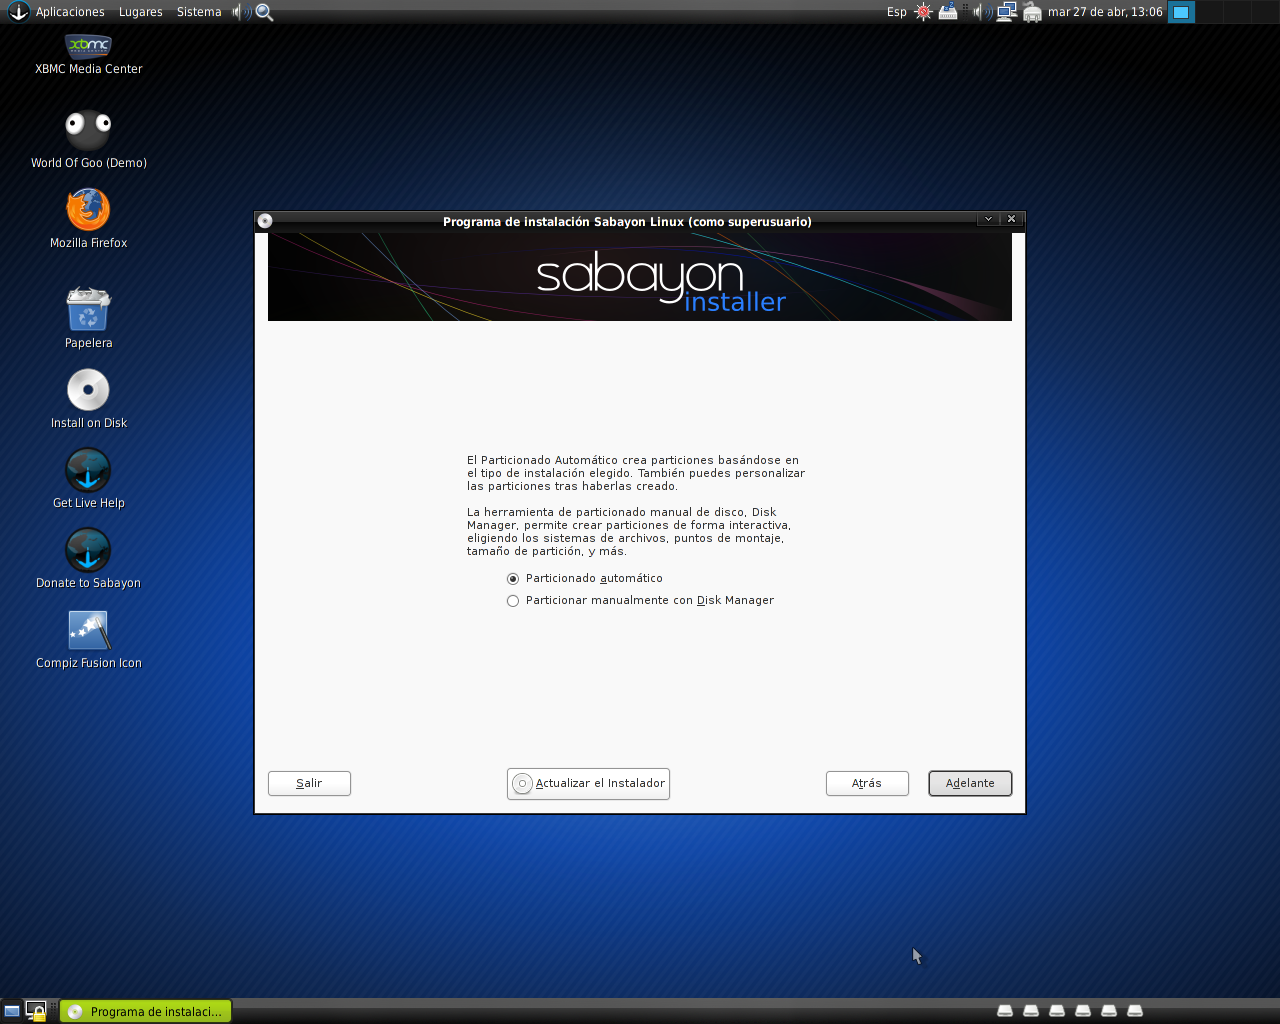This screenshot has height=1024, width=1280.
Task: Click the Salir button
Action: 309,784
